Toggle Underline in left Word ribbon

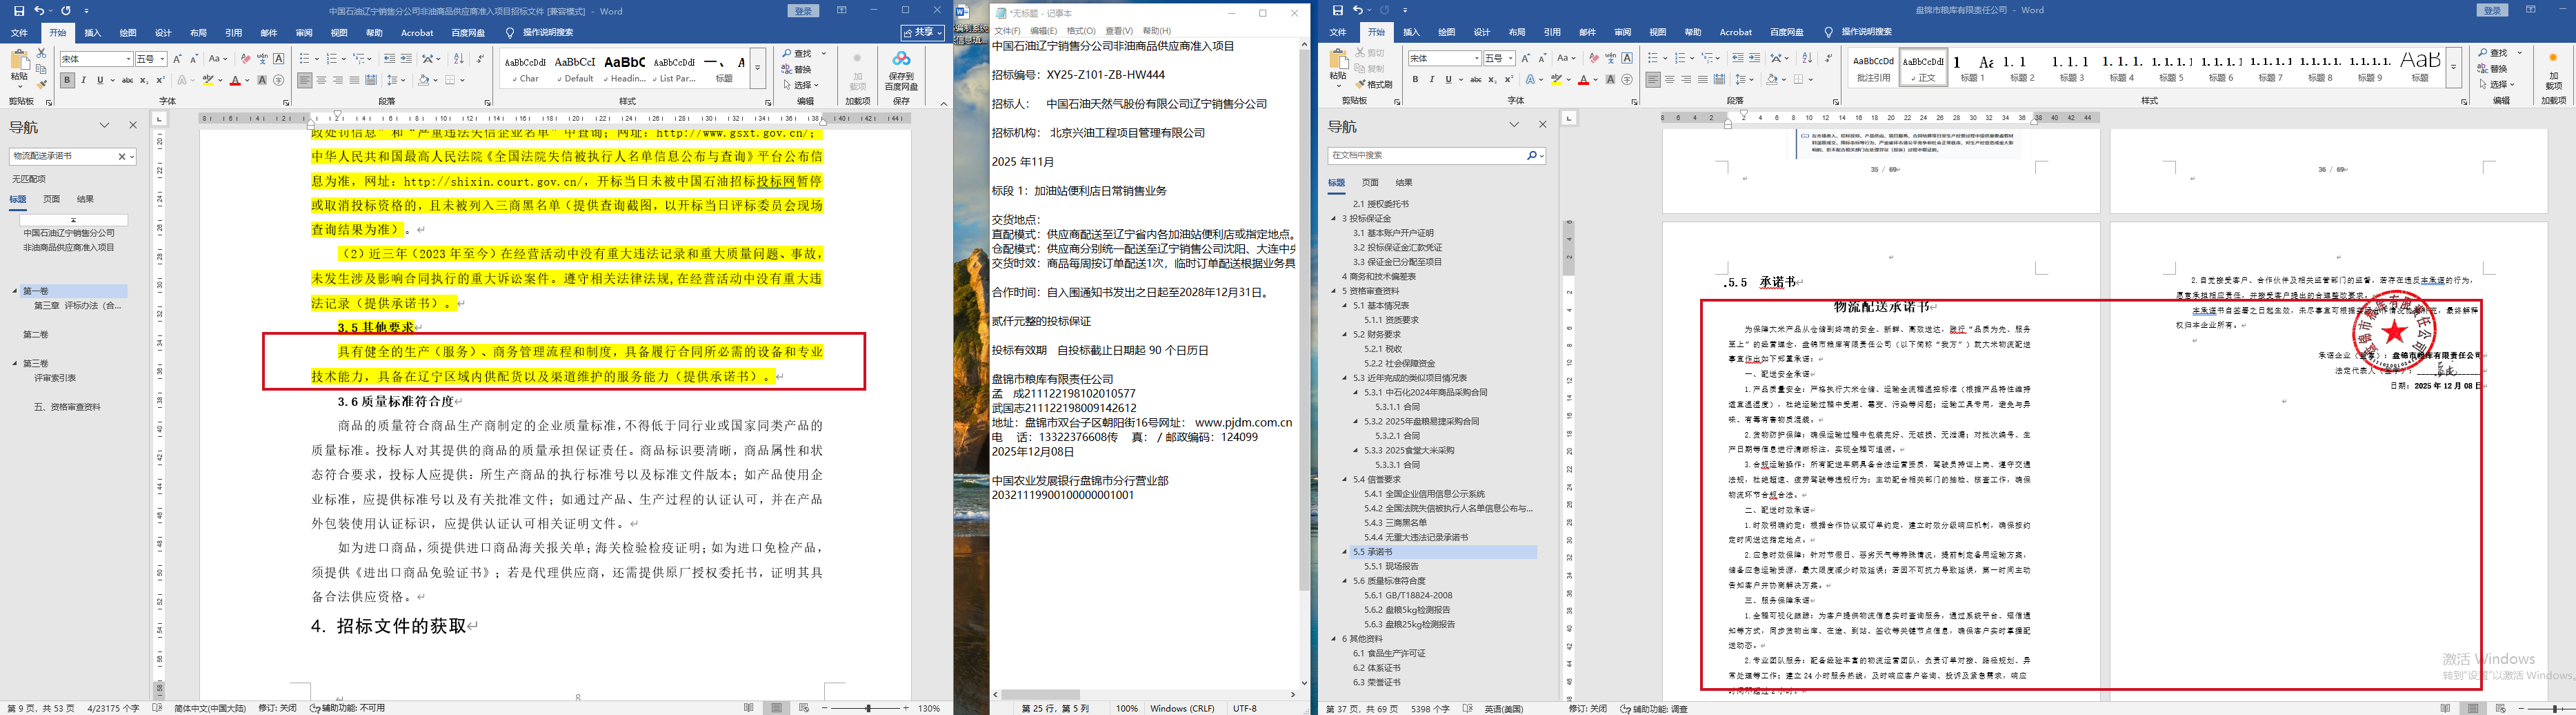100,80
